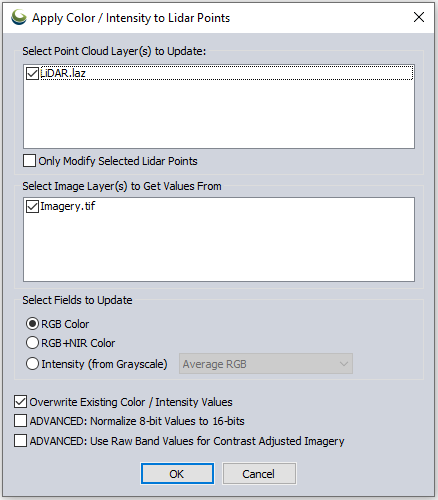Click the Cancel button
This screenshot has height=500, width=438.
pyautogui.click(x=259, y=473)
